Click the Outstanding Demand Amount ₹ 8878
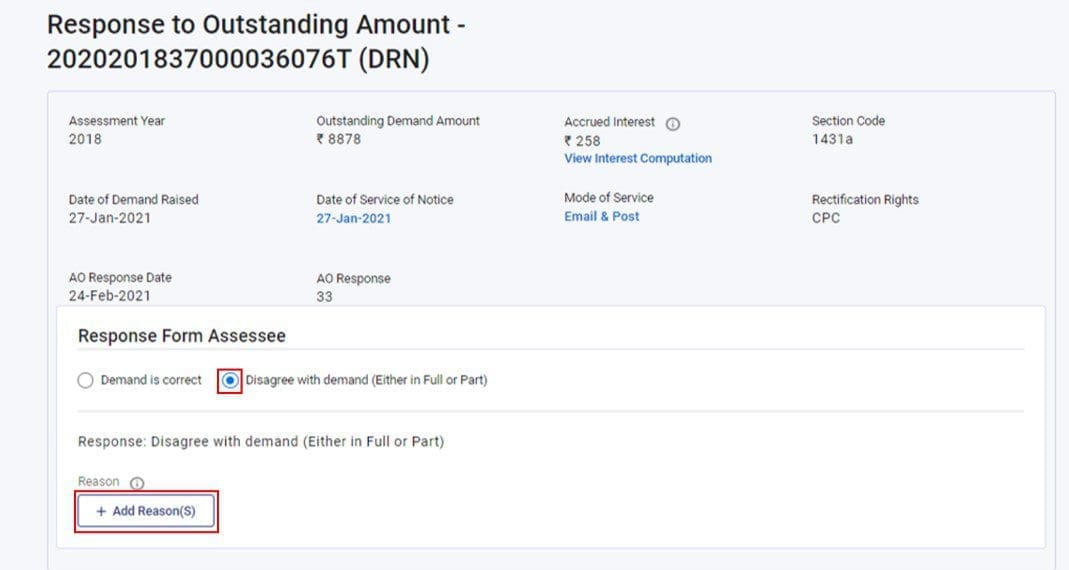This screenshot has width=1069, height=570. 338,139
